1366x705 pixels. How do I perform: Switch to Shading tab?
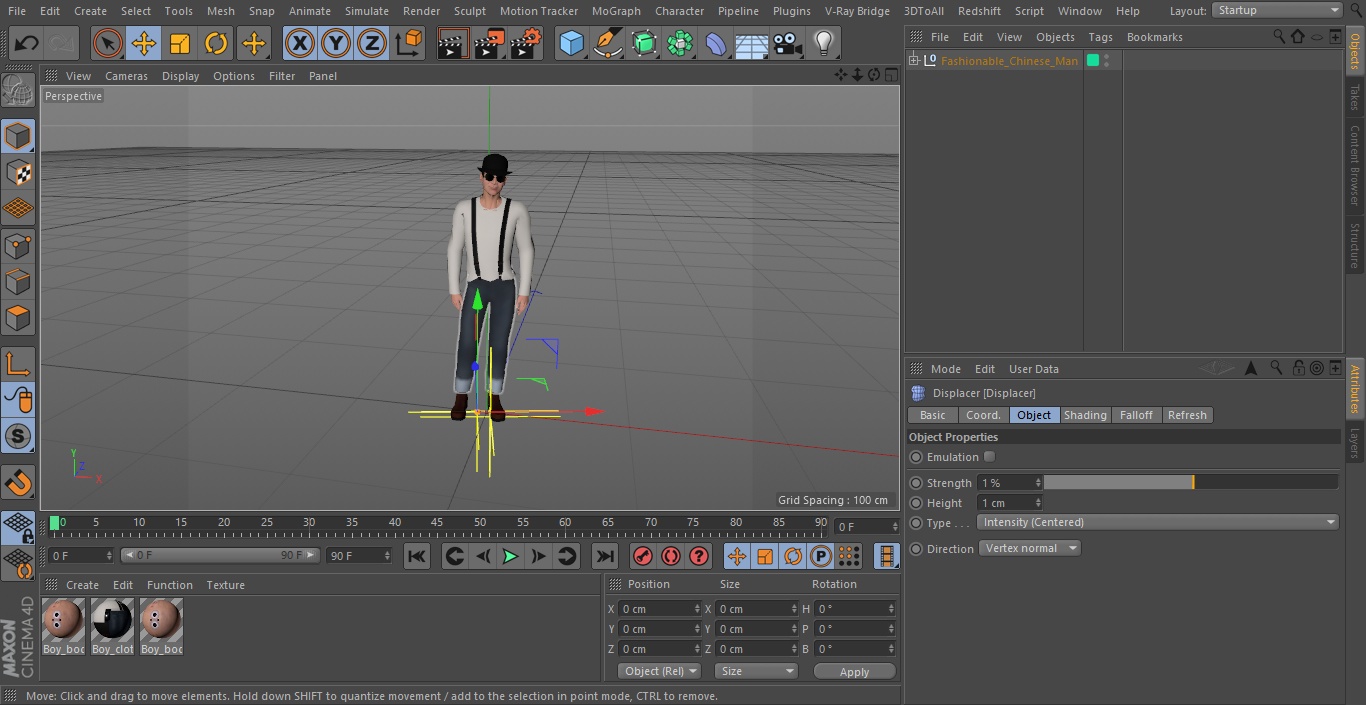pyautogui.click(x=1085, y=415)
